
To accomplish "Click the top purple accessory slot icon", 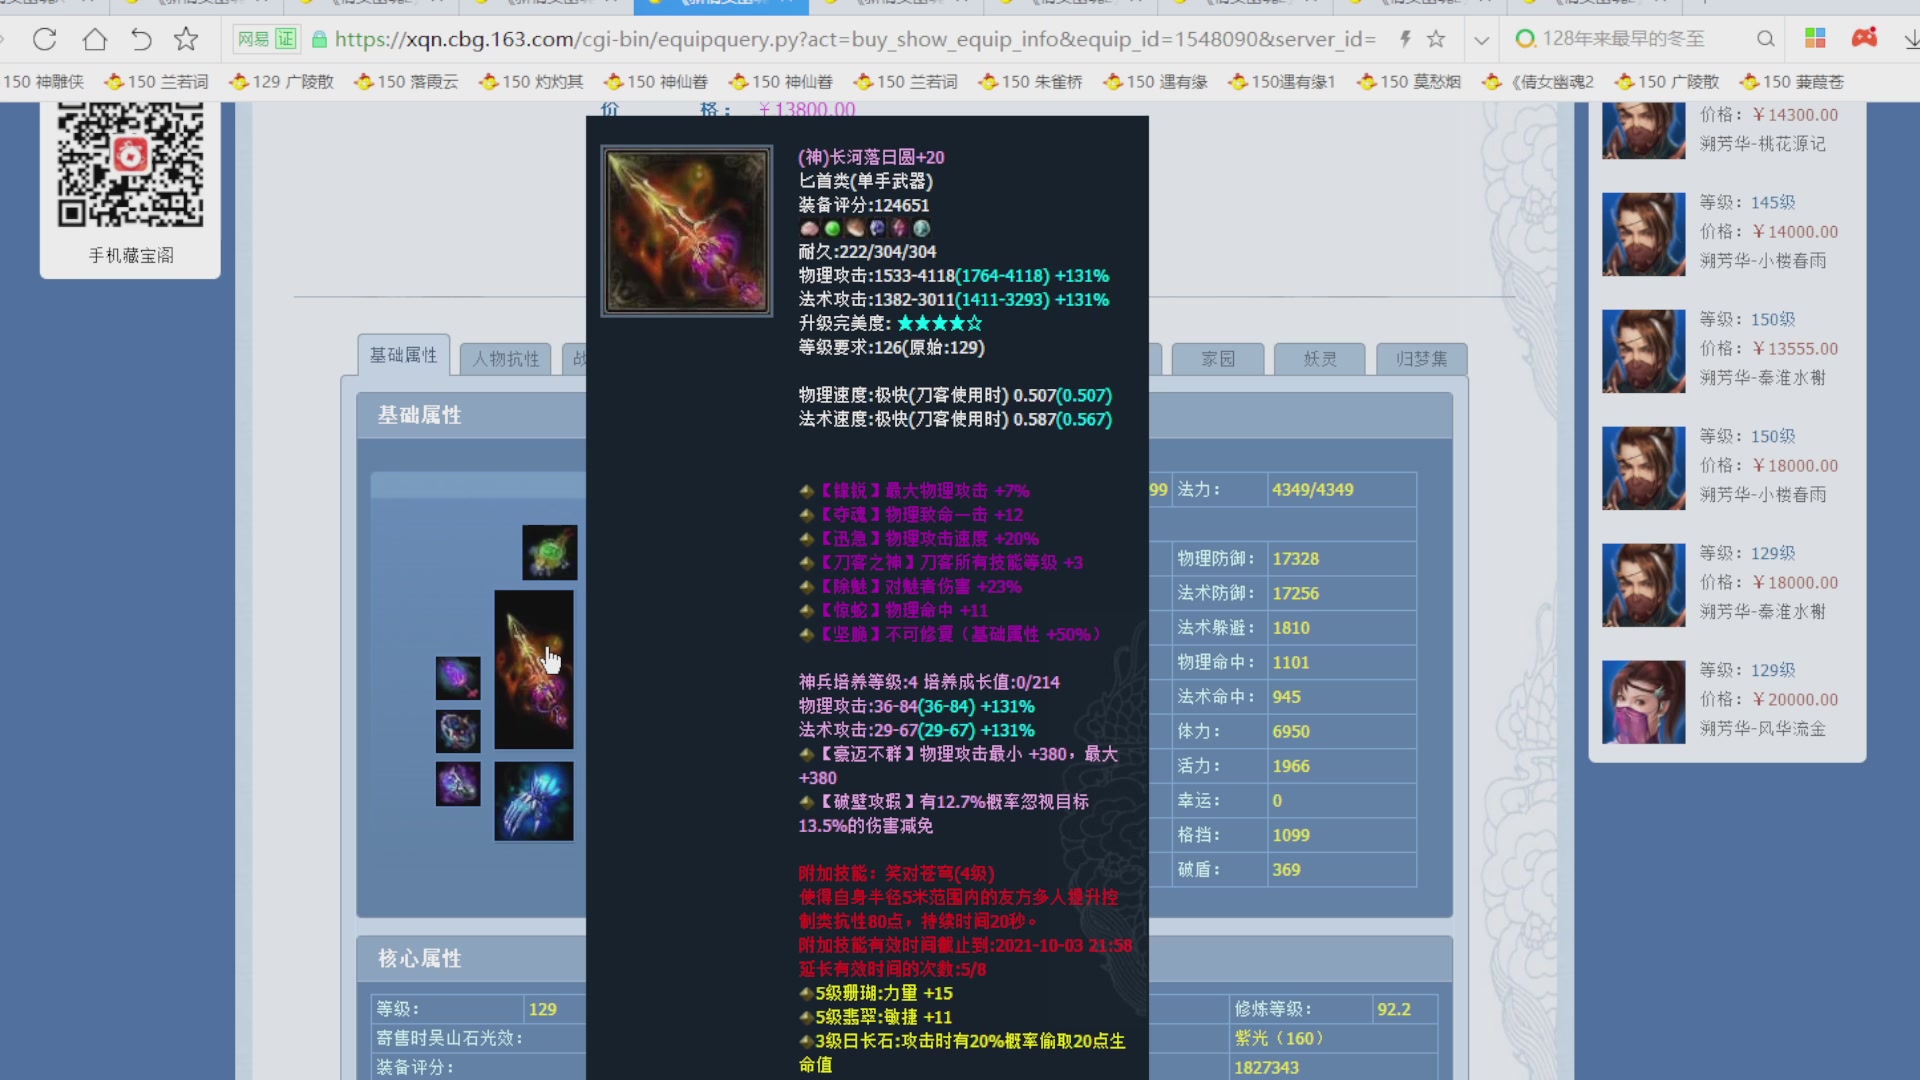I will [x=458, y=678].
